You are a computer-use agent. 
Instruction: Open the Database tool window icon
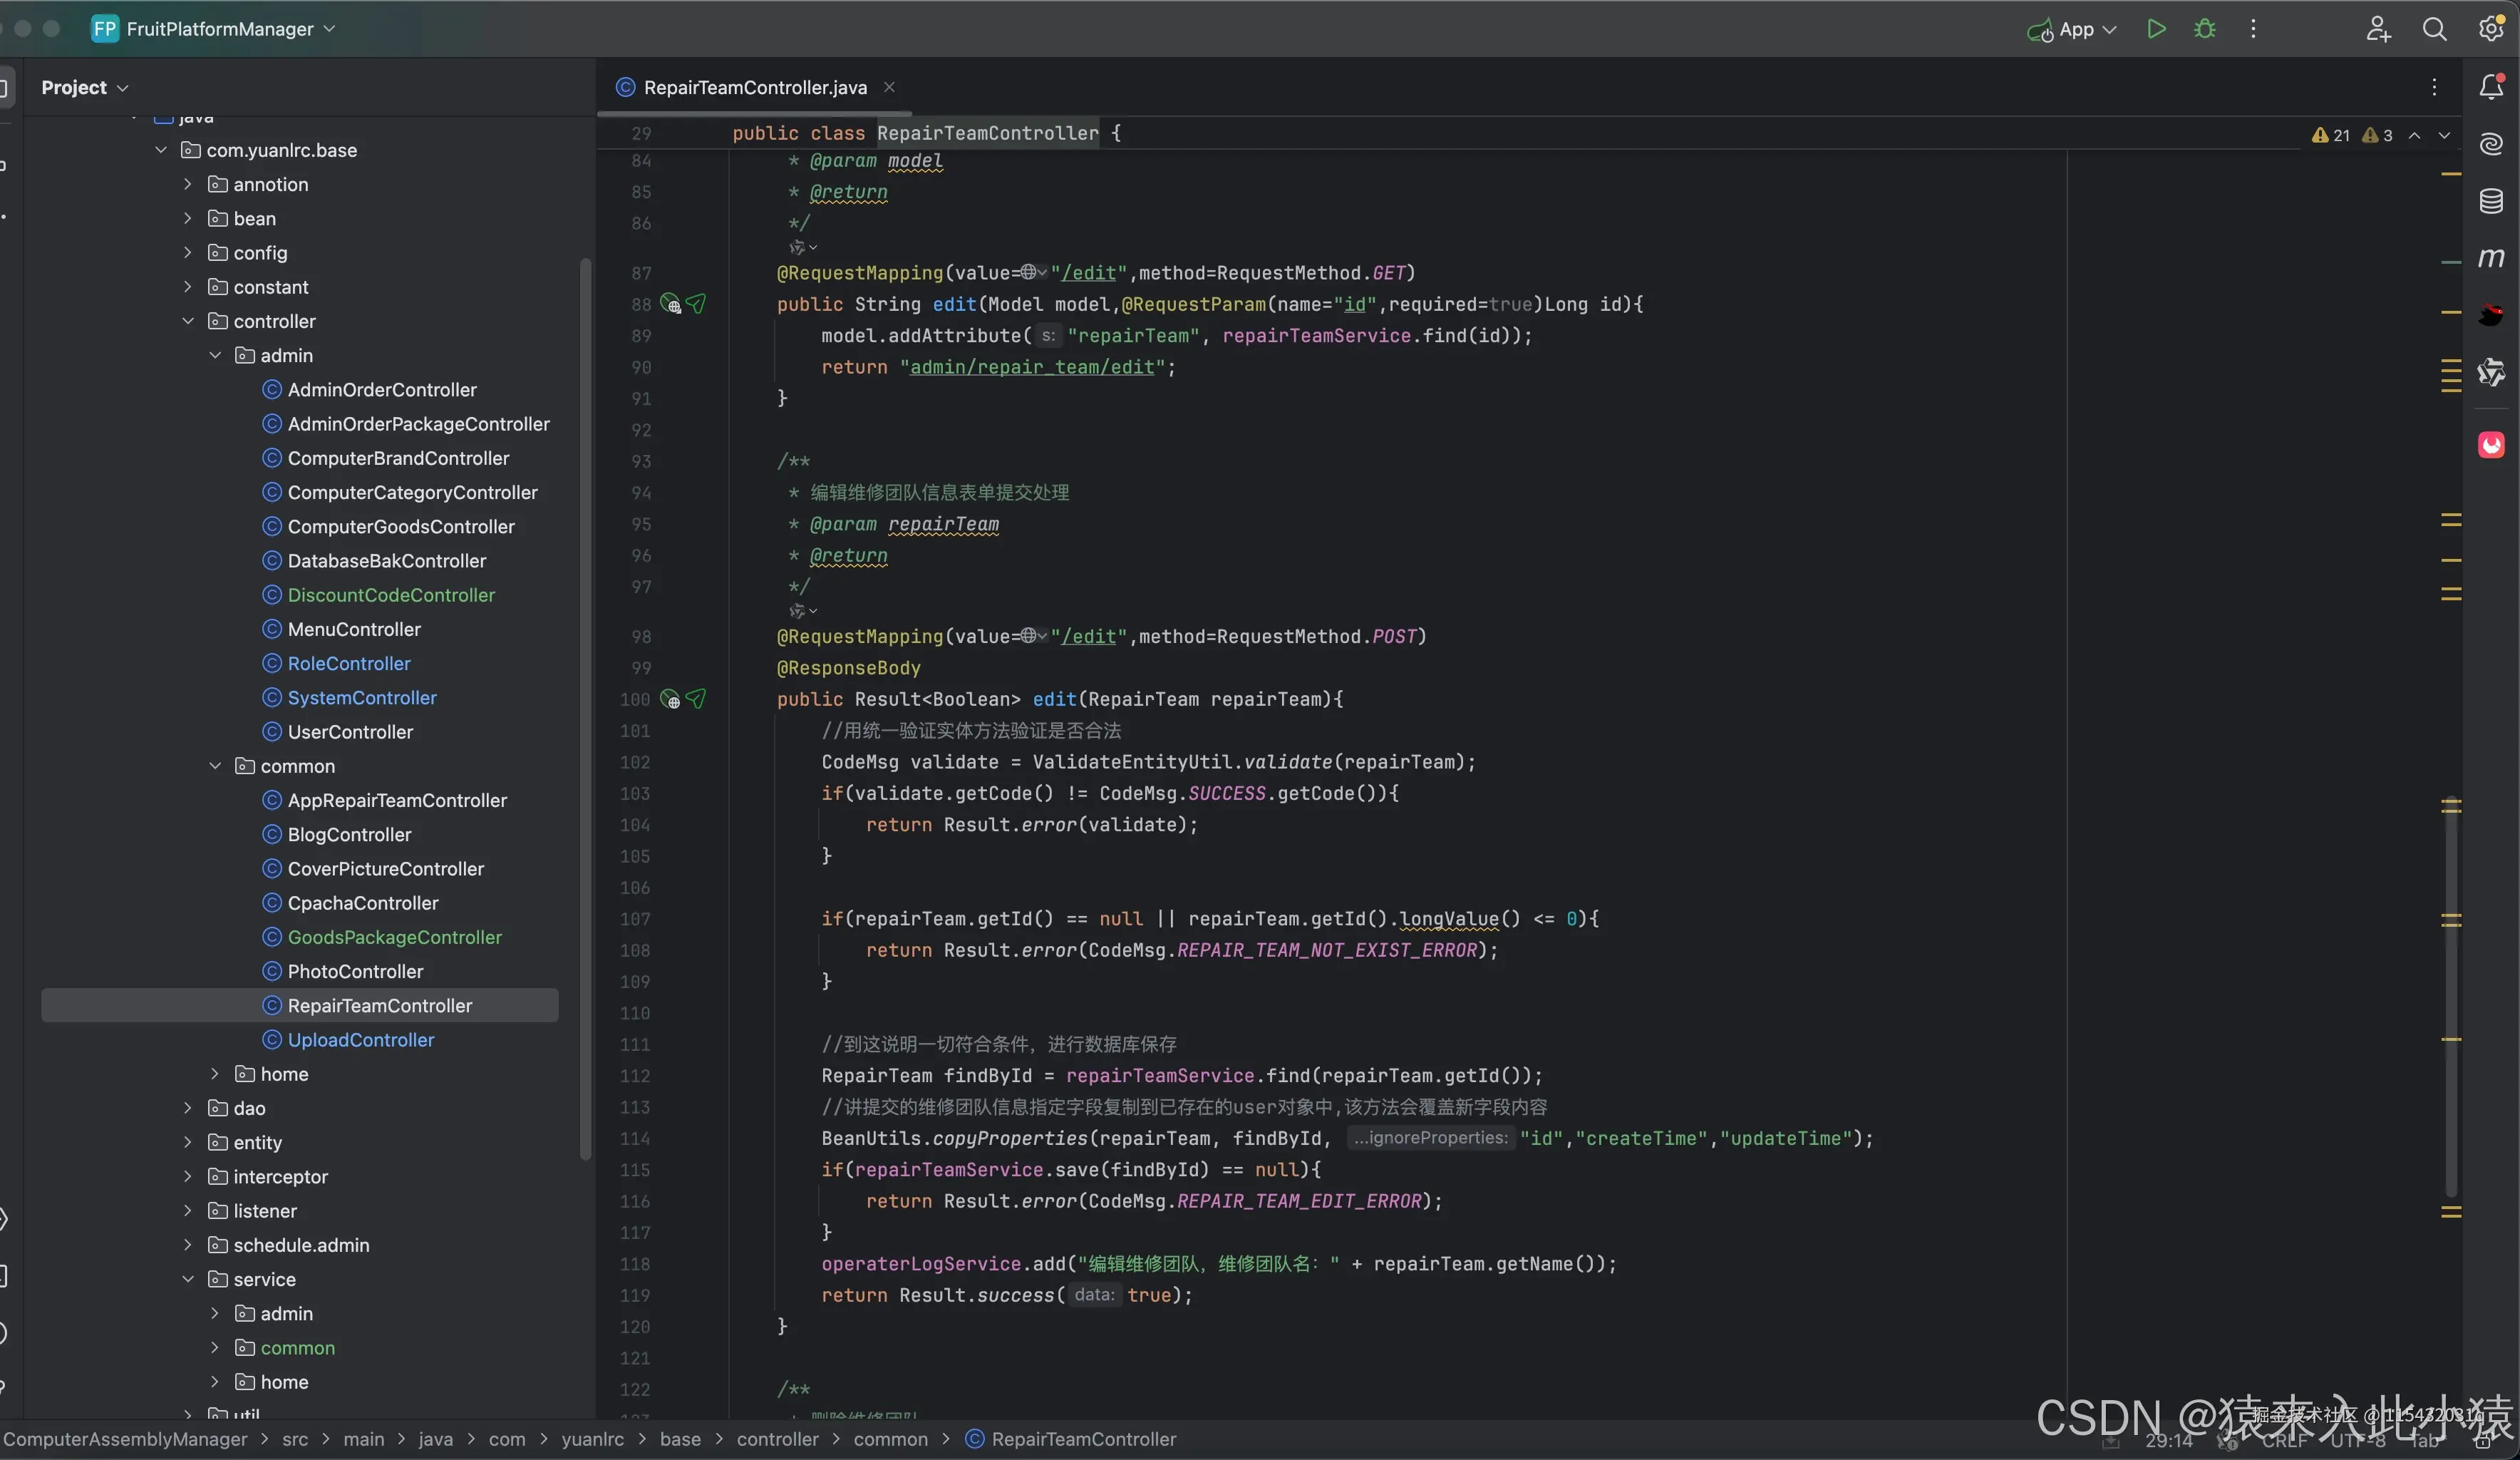click(x=2491, y=201)
